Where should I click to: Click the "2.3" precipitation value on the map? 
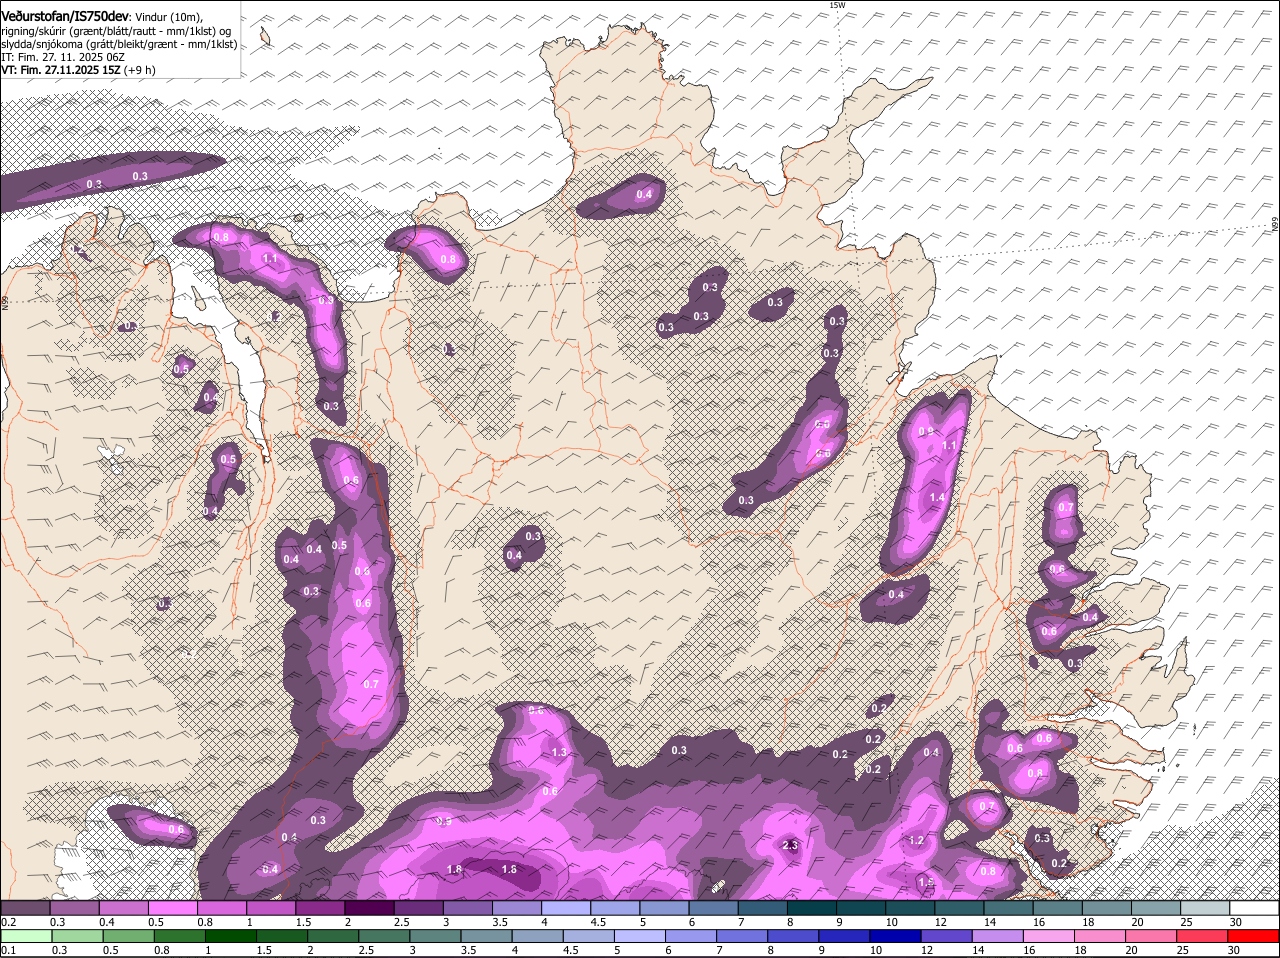click(x=789, y=845)
